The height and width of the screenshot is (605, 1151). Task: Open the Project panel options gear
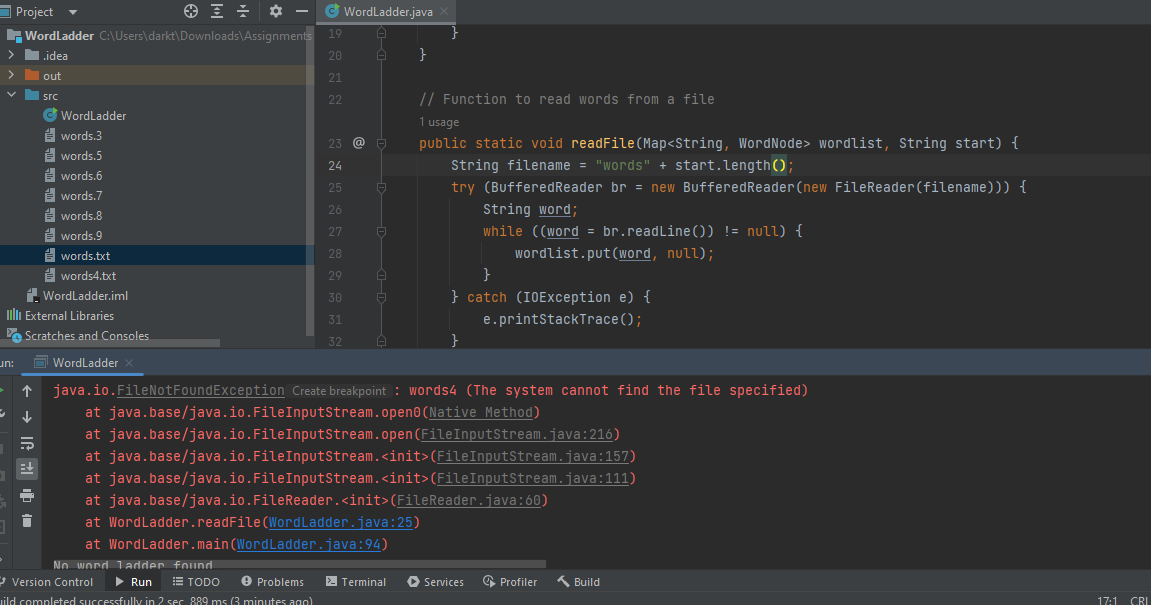pos(275,11)
